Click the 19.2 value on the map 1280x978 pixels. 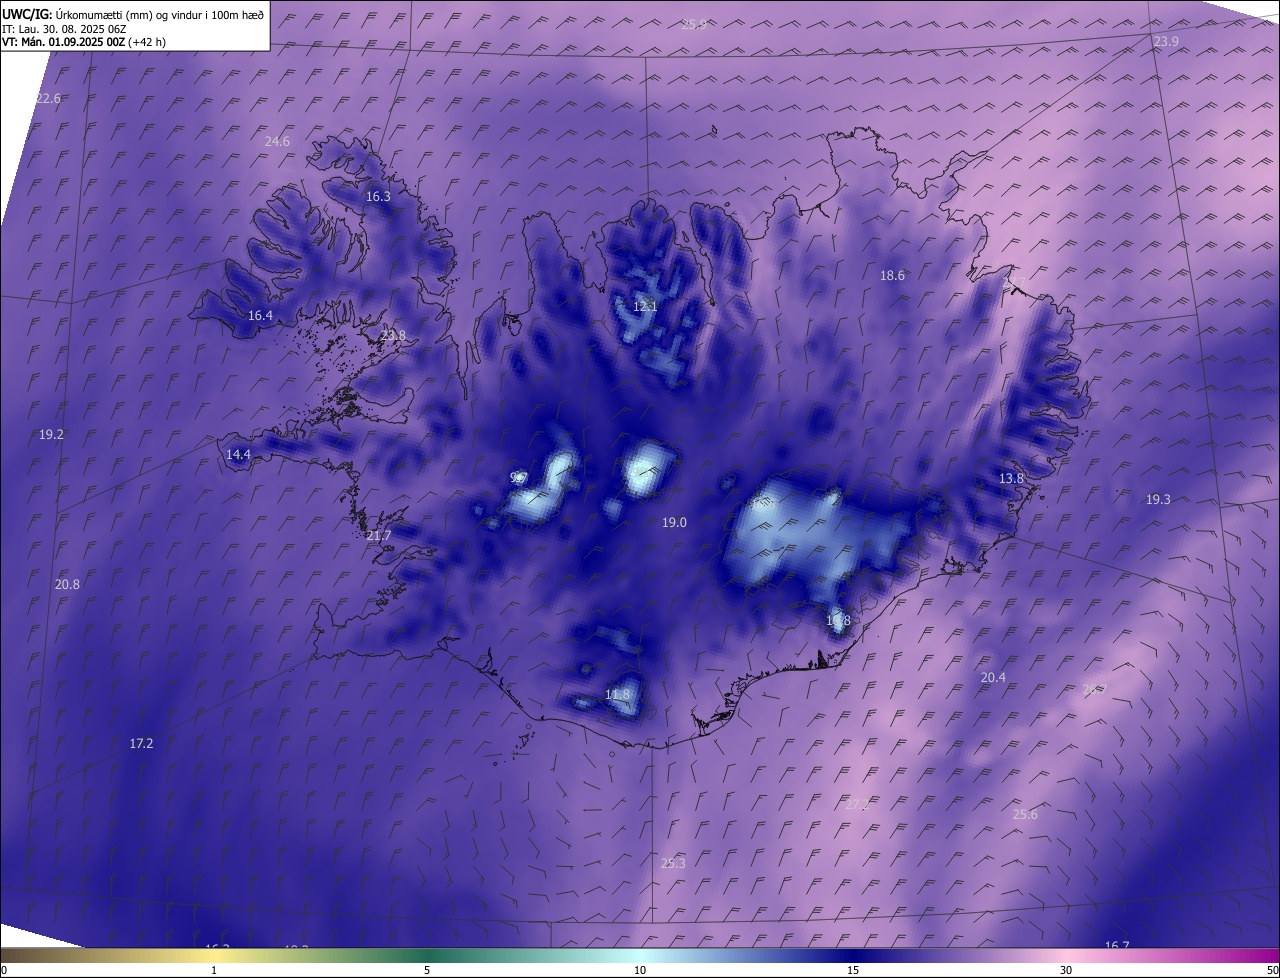[51, 435]
